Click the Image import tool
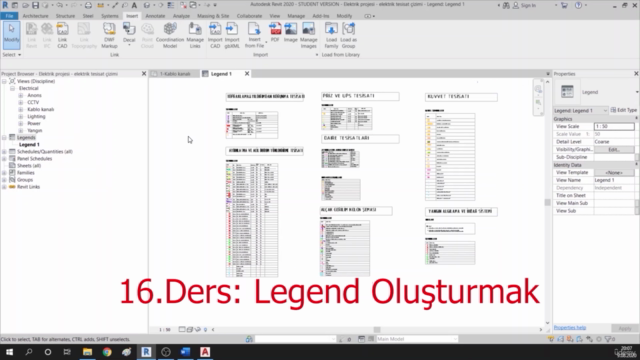 (291, 33)
